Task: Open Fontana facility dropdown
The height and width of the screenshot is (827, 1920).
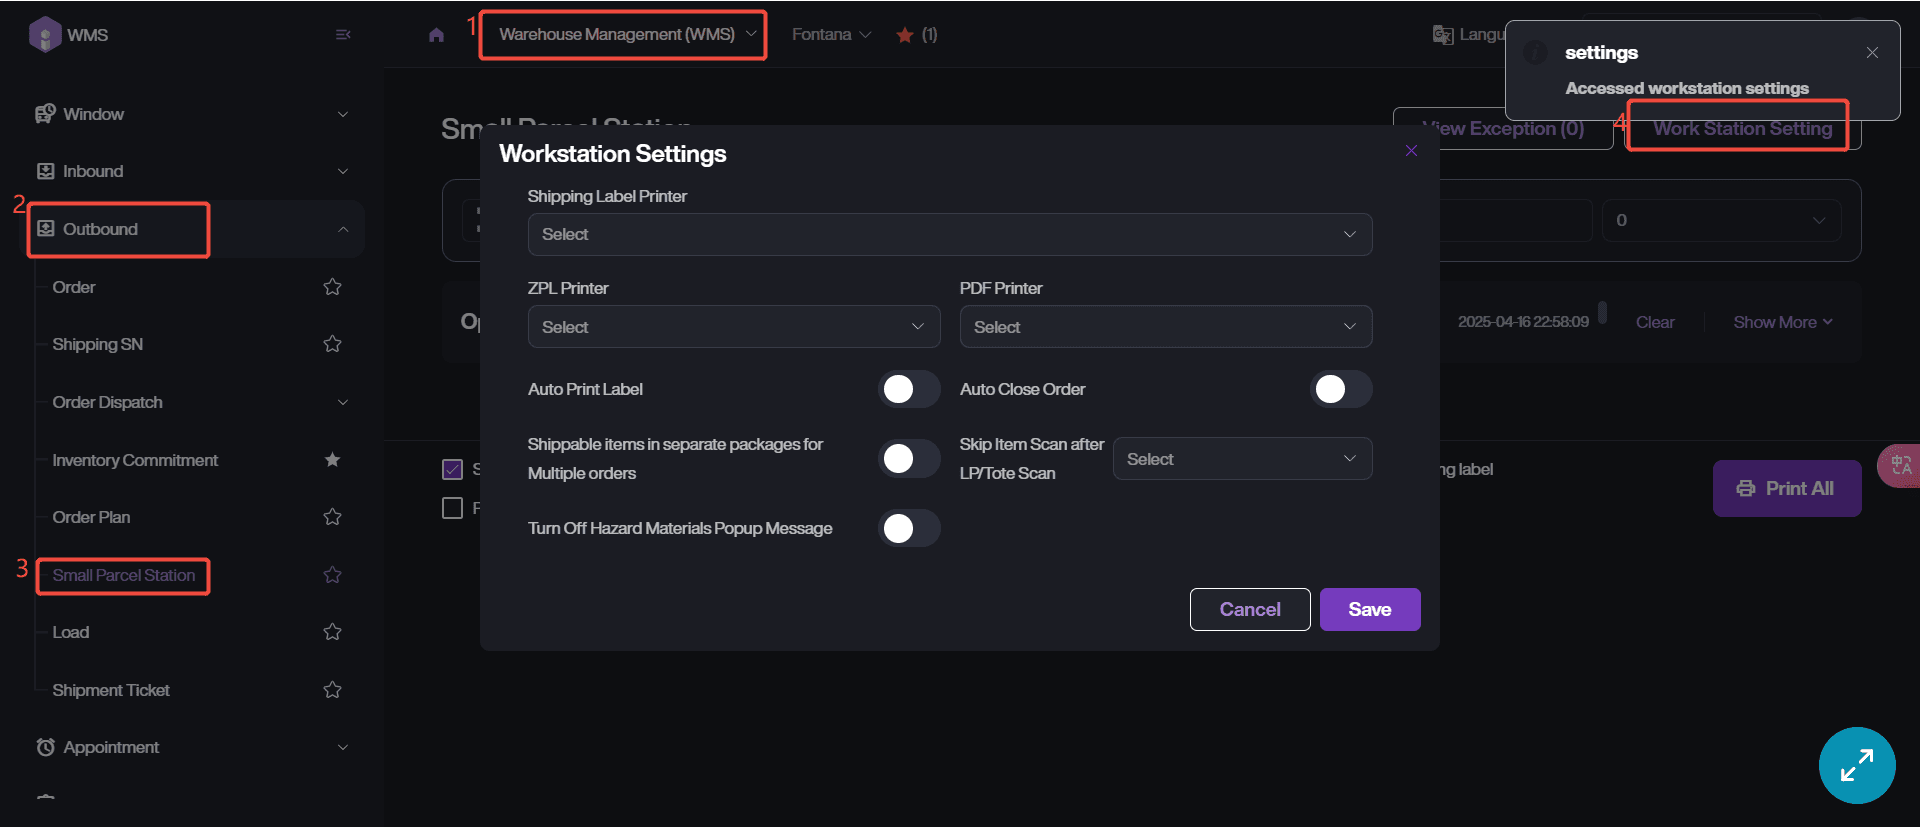Action: point(831,35)
